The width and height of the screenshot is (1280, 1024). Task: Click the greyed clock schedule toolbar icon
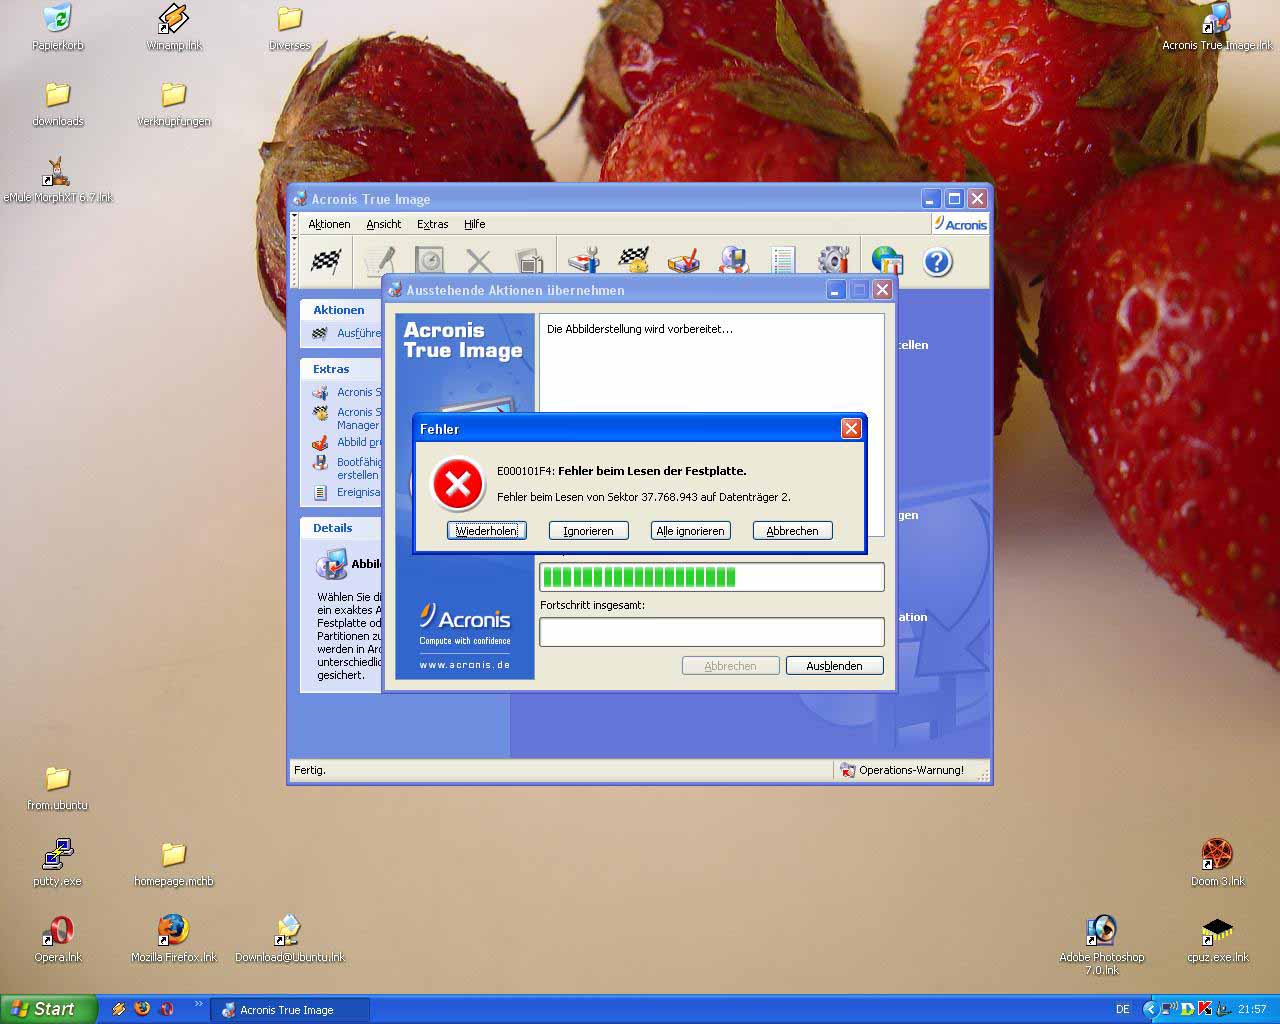tap(430, 261)
